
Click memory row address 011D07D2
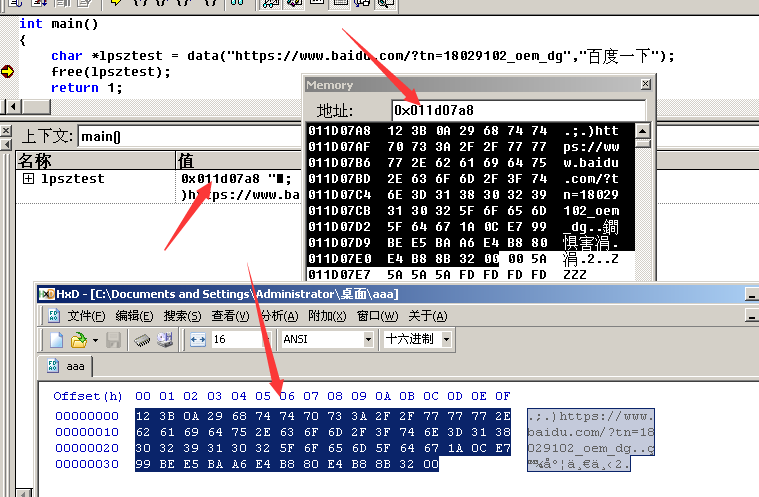339,226
